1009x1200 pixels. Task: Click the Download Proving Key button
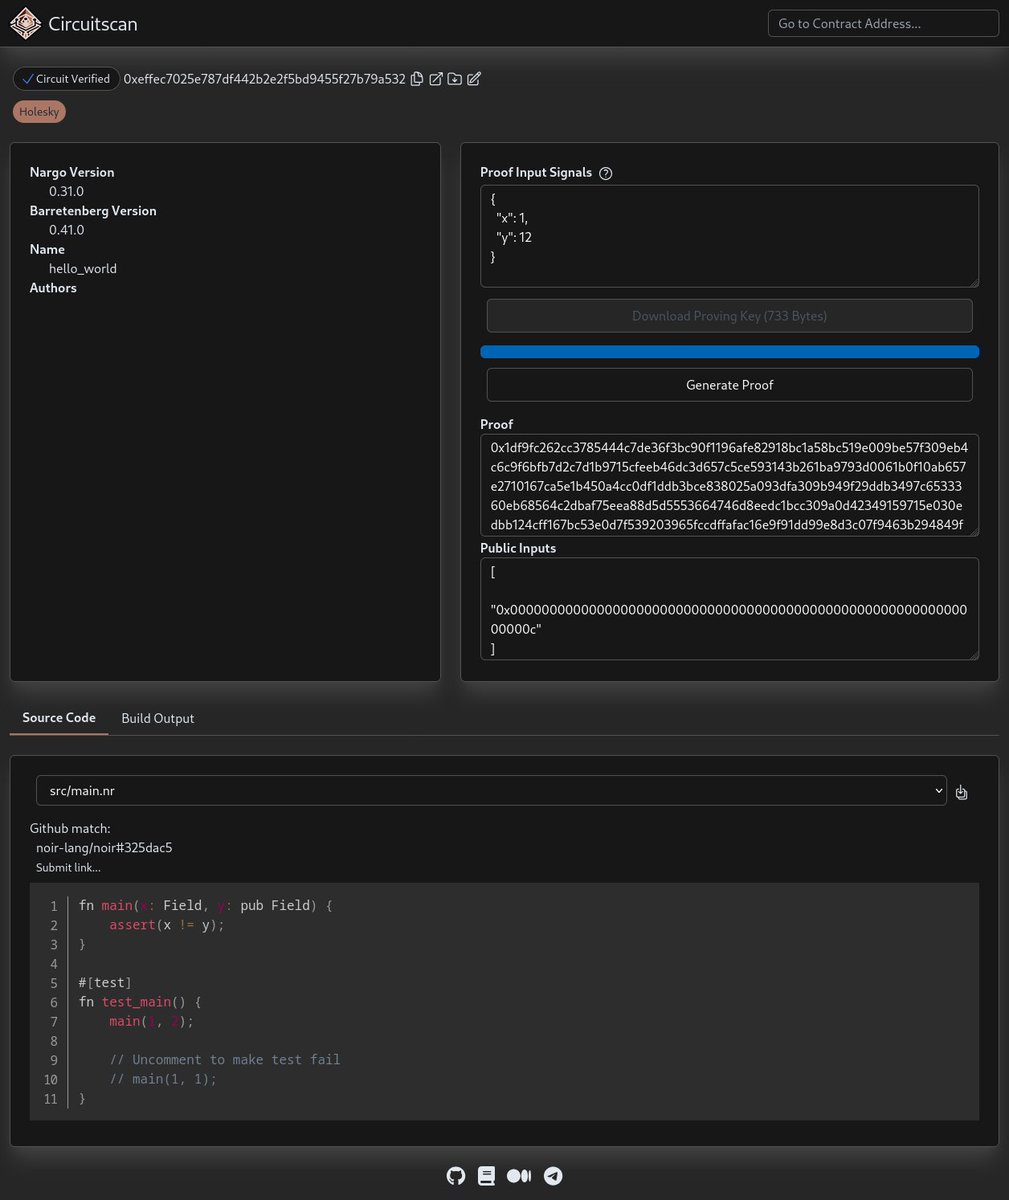coord(729,316)
